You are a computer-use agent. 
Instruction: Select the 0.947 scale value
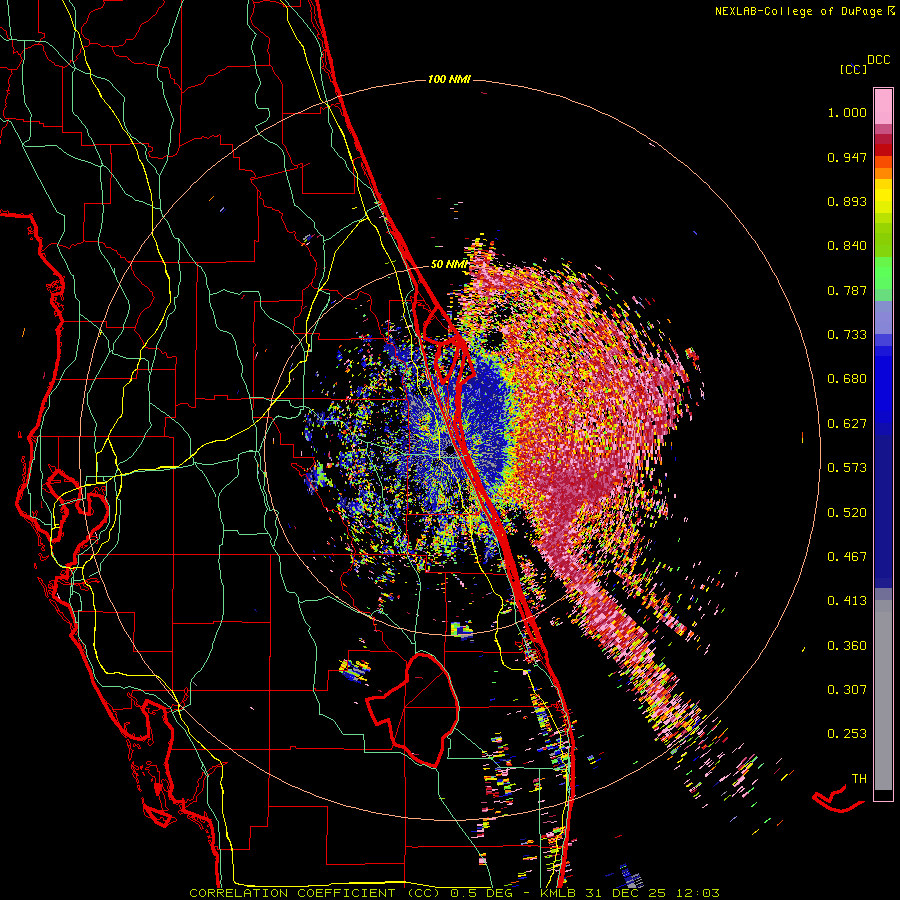[x=847, y=157]
